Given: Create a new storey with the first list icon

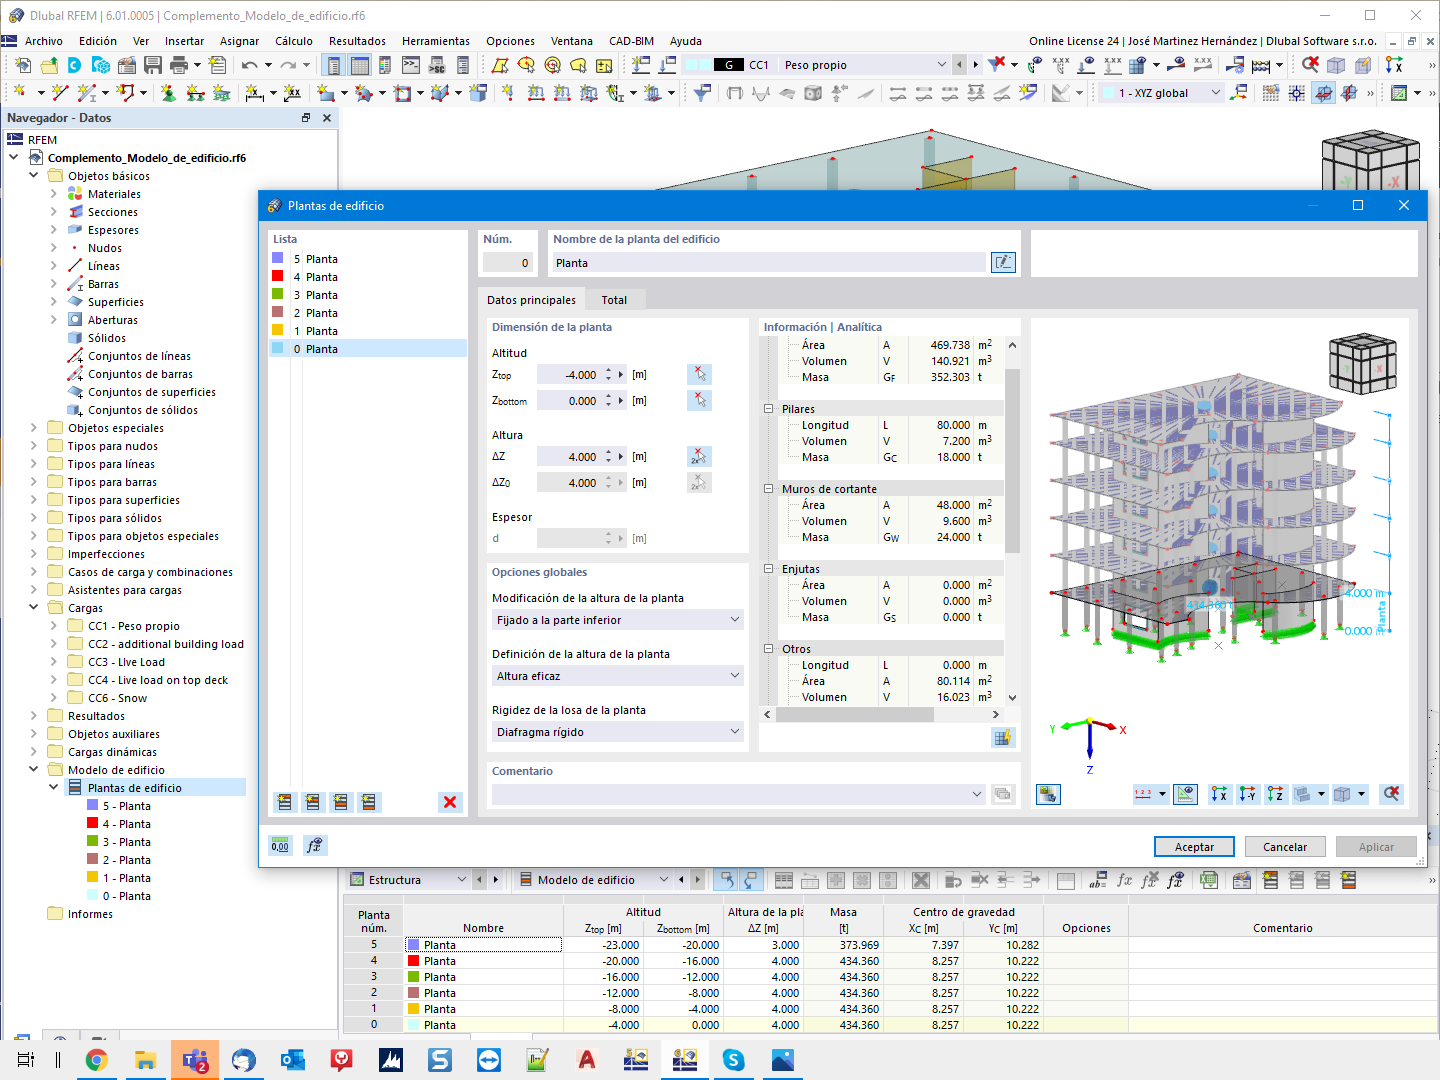Looking at the screenshot, I should (285, 802).
